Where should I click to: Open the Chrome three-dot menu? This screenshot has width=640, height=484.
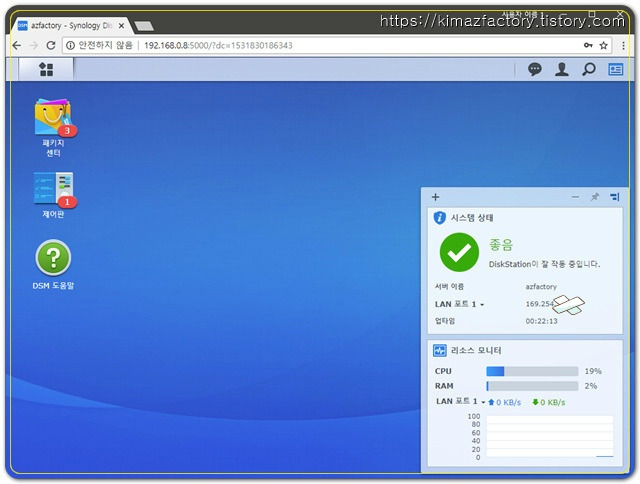pos(623,45)
